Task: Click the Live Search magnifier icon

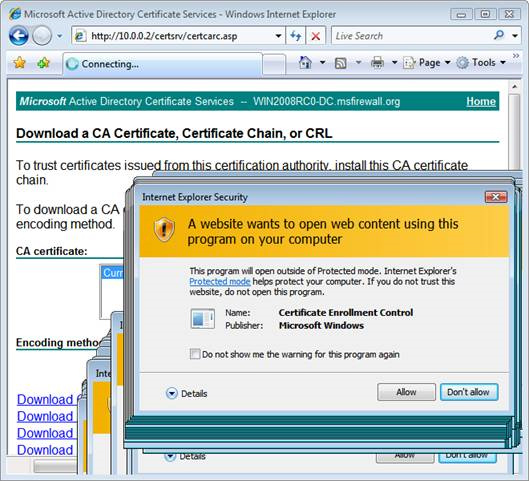Action: tap(499, 35)
